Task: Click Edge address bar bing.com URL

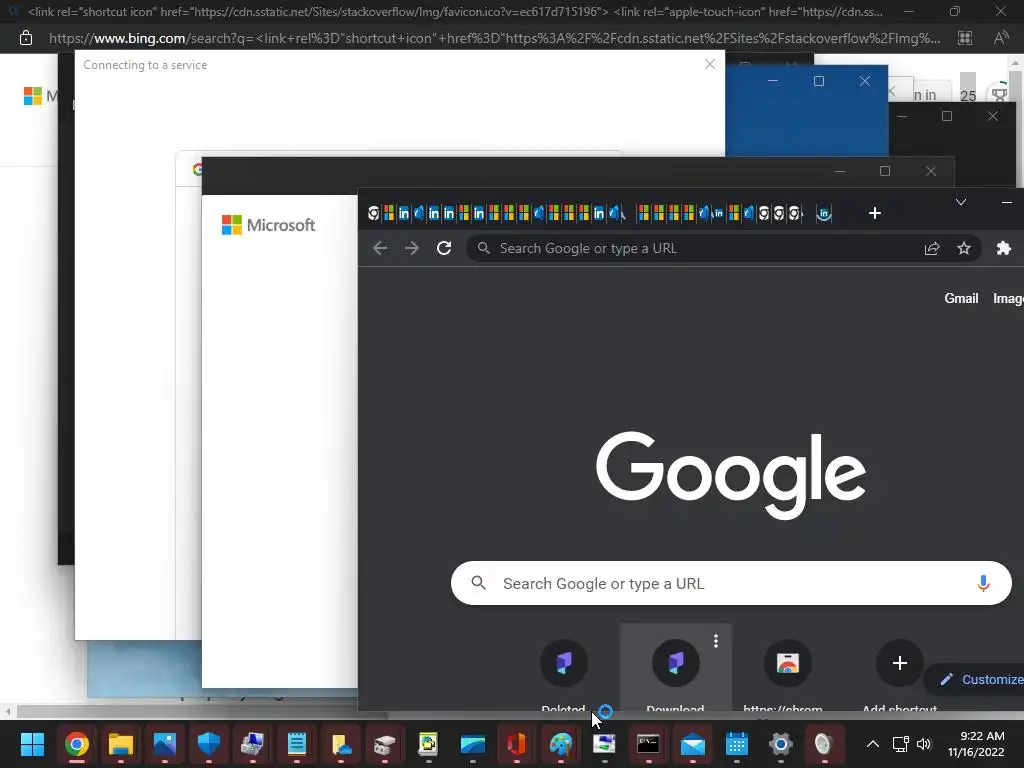Action: (x=494, y=38)
